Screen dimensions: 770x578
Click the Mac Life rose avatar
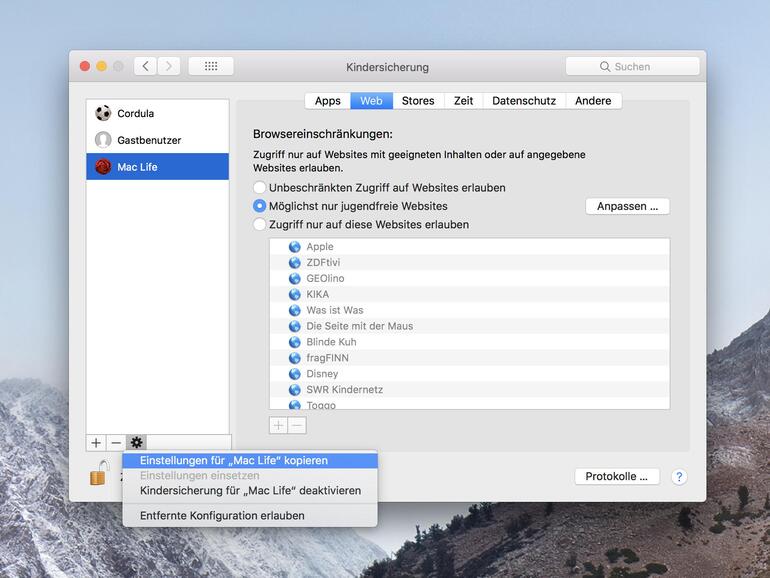click(x=103, y=167)
